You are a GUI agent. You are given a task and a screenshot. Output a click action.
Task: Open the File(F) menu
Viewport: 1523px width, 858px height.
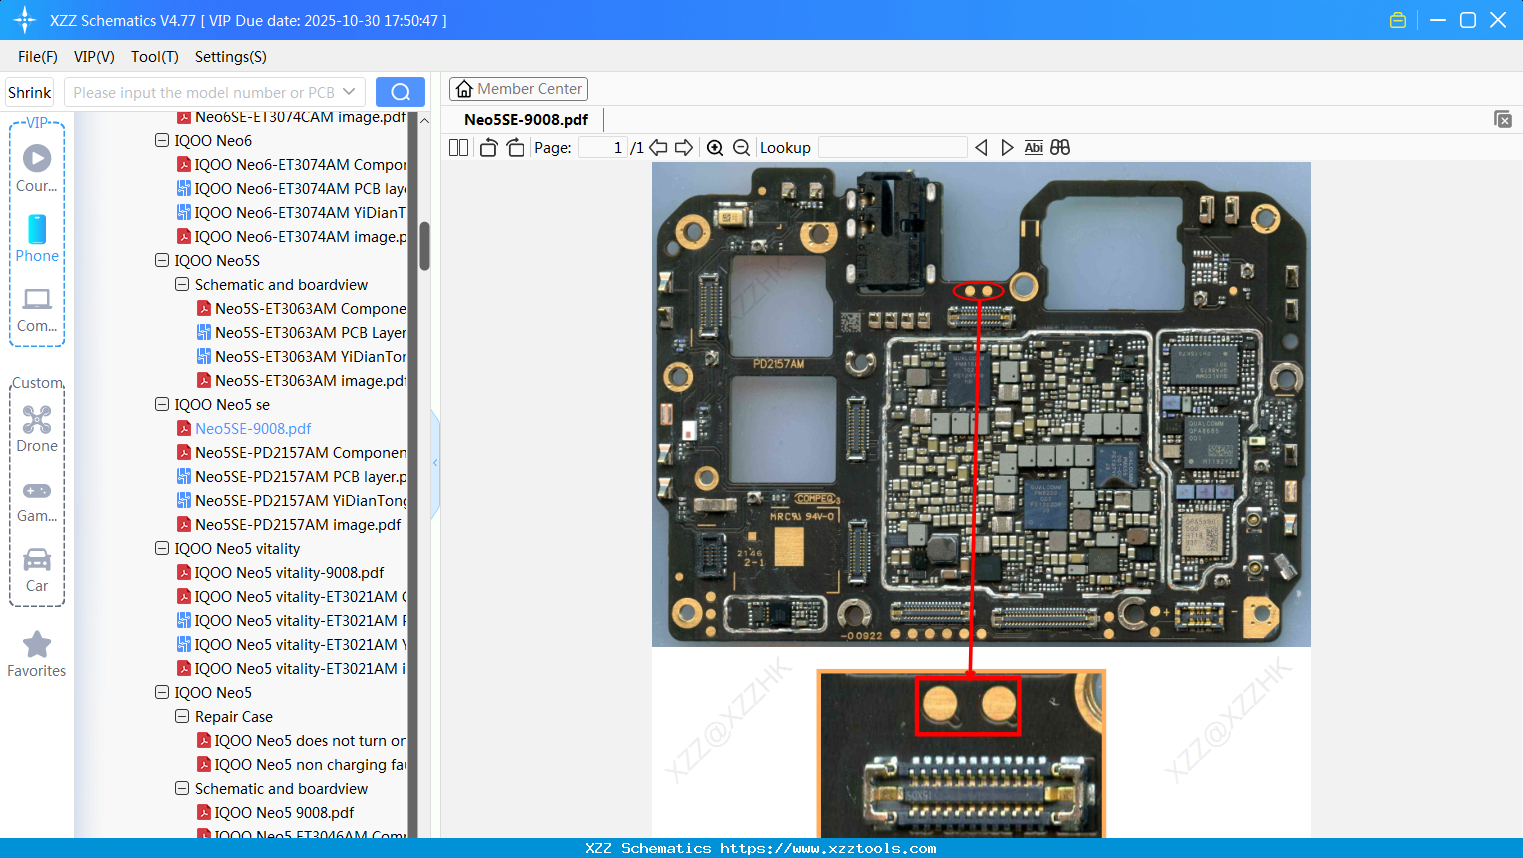tap(38, 57)
